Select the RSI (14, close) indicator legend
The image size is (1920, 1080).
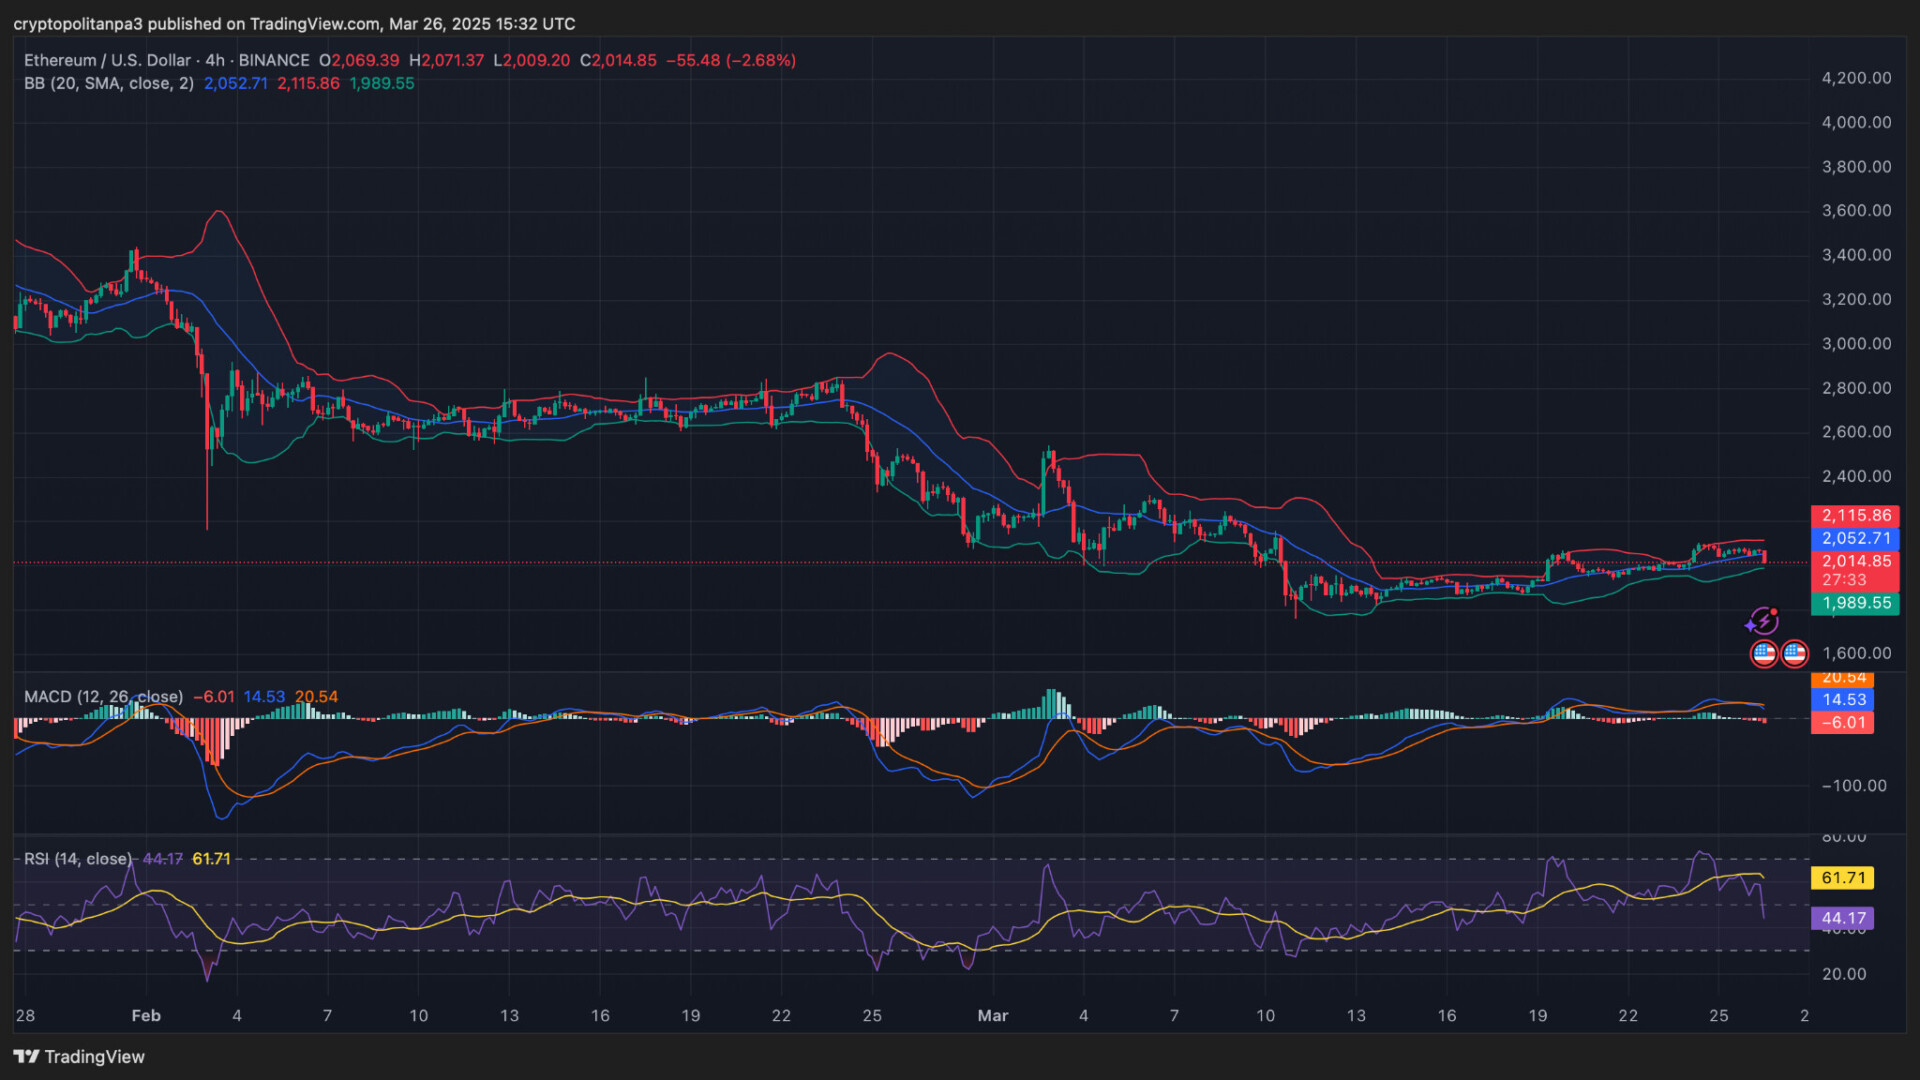pyautogui.click(x=77, y=859)
